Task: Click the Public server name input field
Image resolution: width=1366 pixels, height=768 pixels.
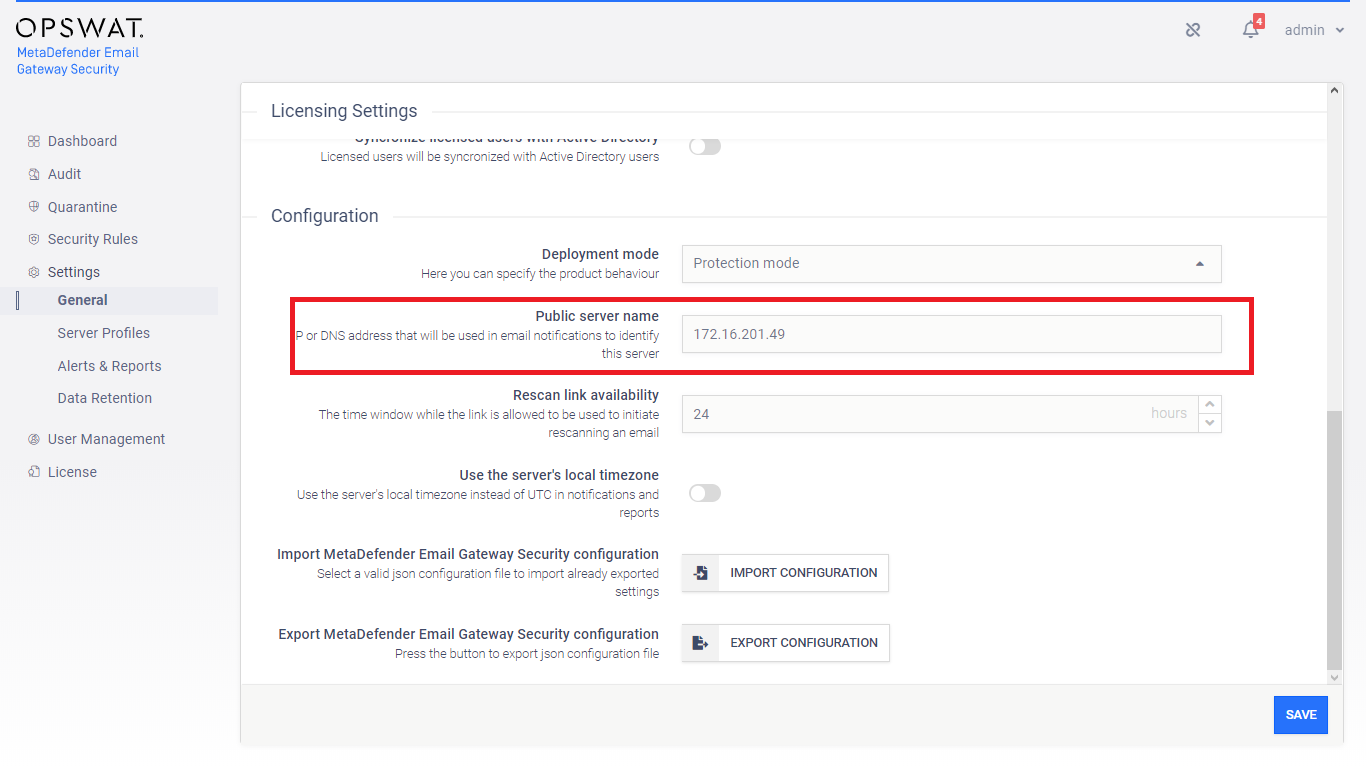Action: click(952, 335)
